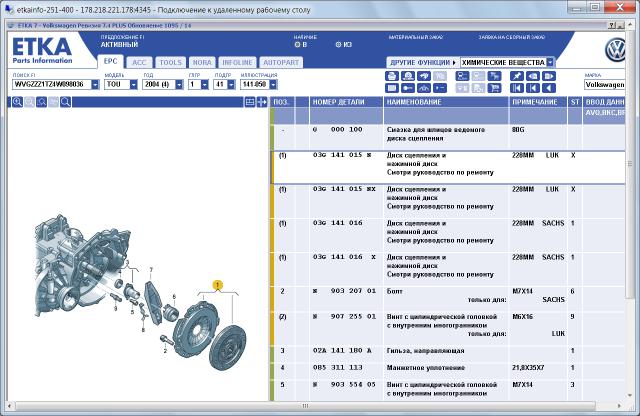This screenshot has width=640, height=416.
Task: Click the ПРИМЕЧАНИЕ column header
Action: [x=538, y=102]
